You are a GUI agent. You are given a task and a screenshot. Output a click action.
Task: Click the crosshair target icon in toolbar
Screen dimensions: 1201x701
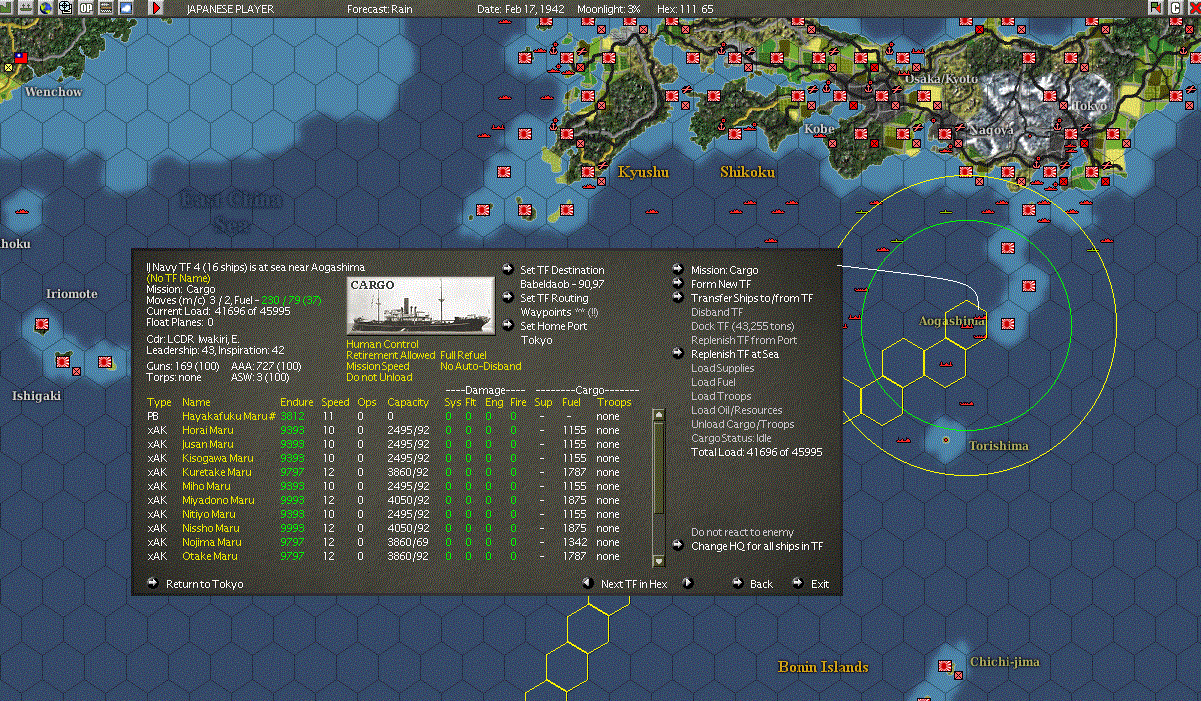coord(66,8)
